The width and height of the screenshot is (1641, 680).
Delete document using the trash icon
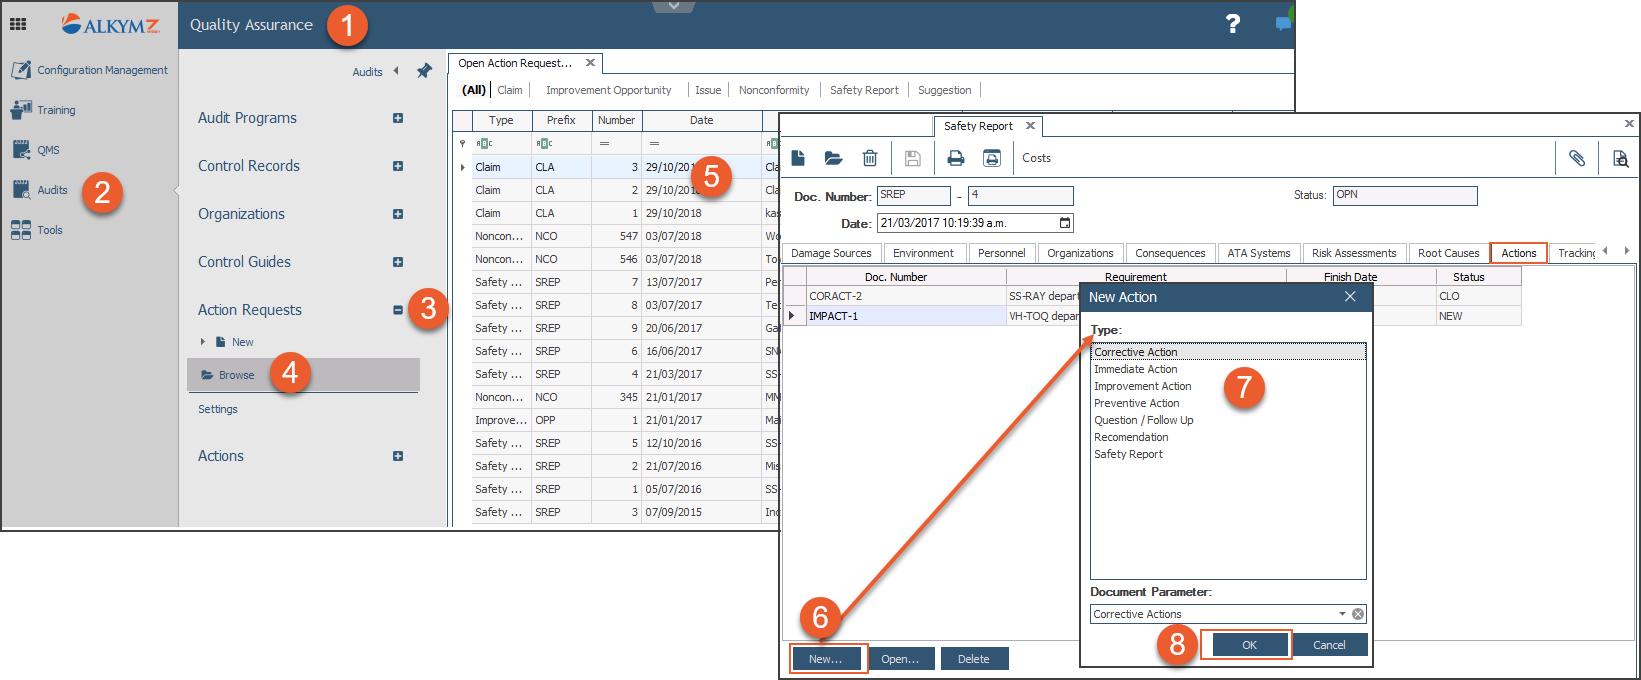coord(870,158)
